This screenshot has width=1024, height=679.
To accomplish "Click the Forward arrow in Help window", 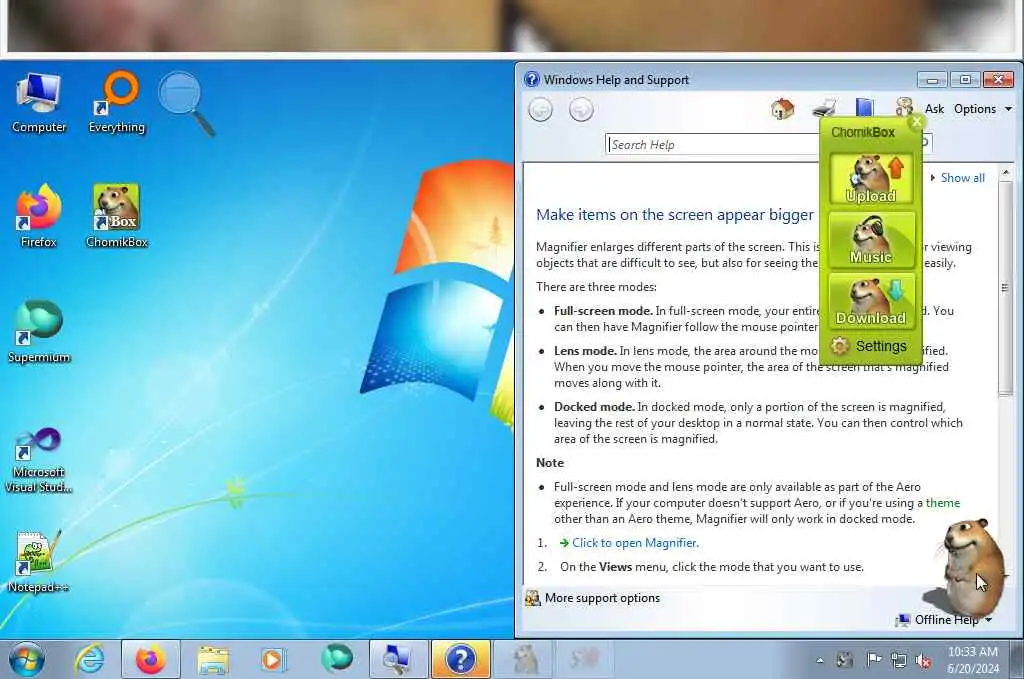I will point(581,110).
